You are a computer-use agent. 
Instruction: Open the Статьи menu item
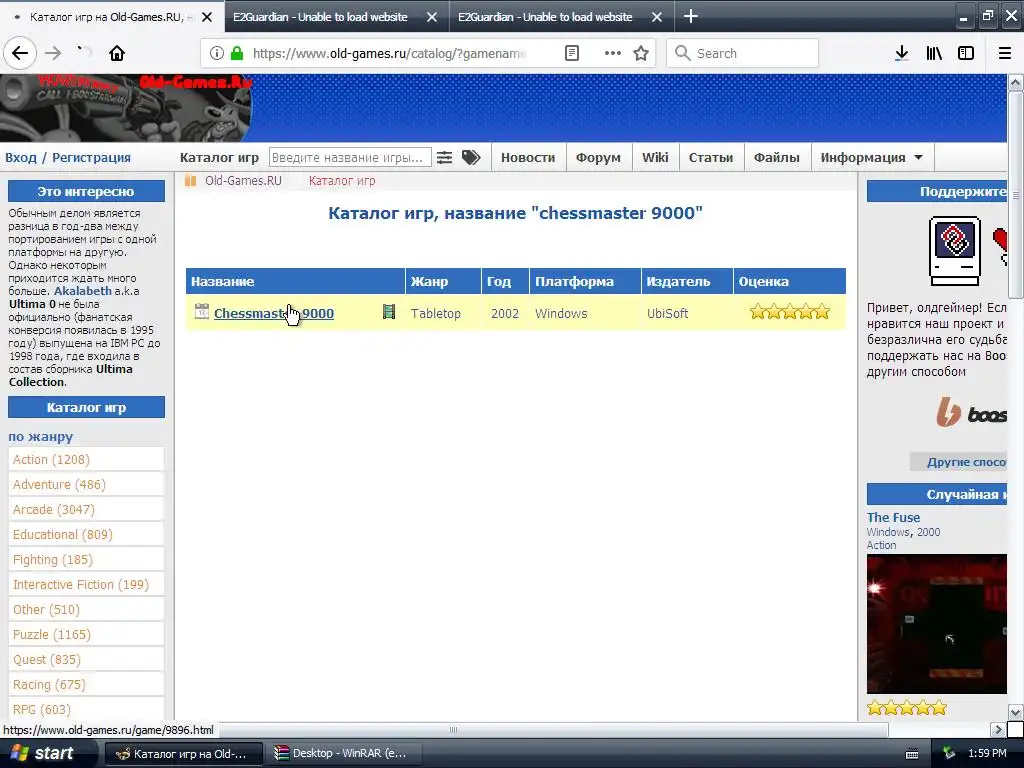pos(711,157)
